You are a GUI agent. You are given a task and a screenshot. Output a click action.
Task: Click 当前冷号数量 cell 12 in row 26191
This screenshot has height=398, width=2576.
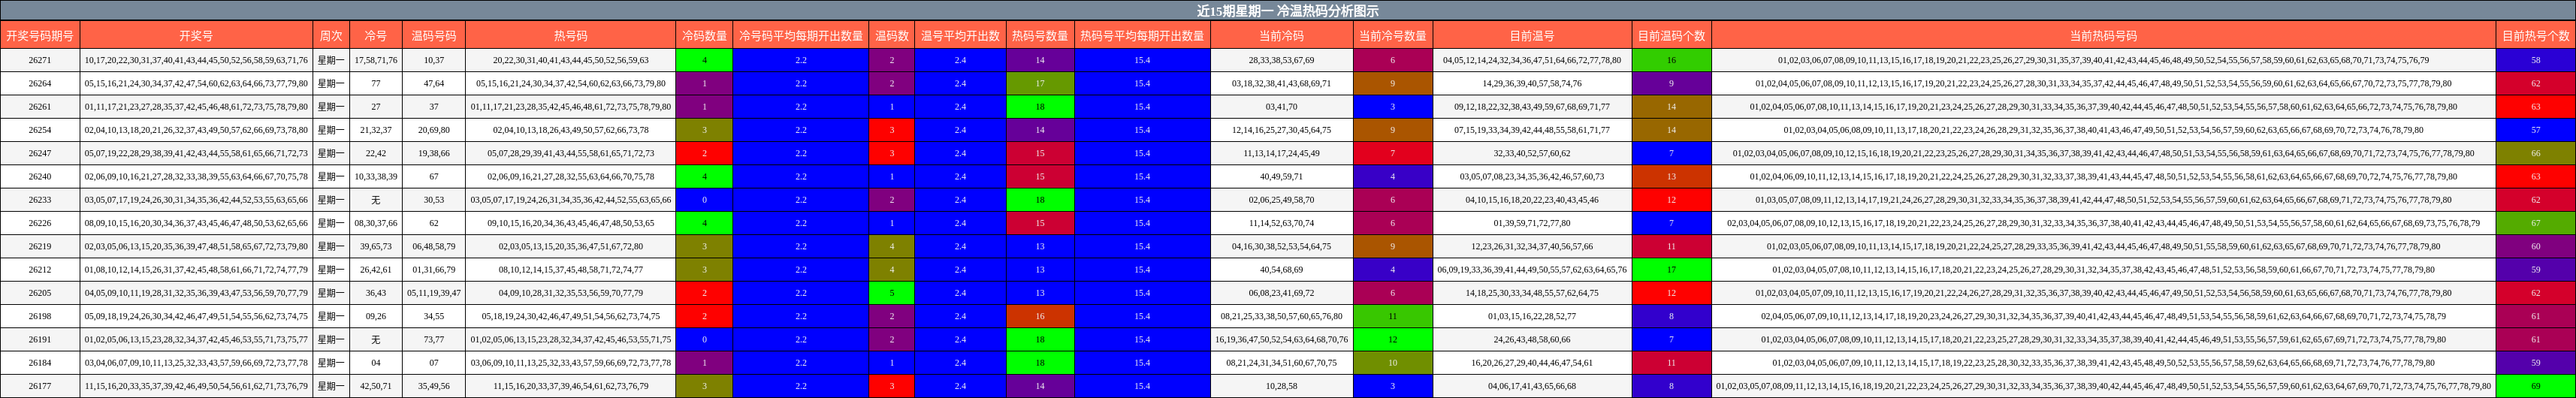(1392, 339)
